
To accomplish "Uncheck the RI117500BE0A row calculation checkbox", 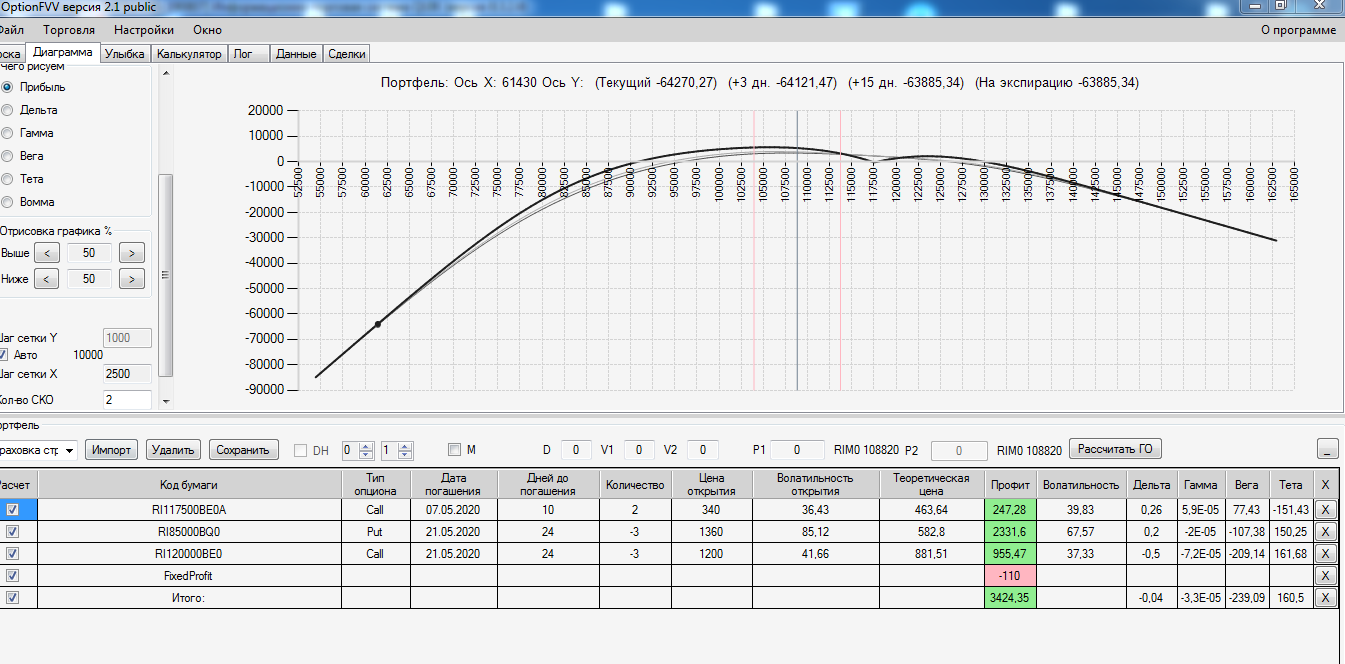I will tap(12, 509).
